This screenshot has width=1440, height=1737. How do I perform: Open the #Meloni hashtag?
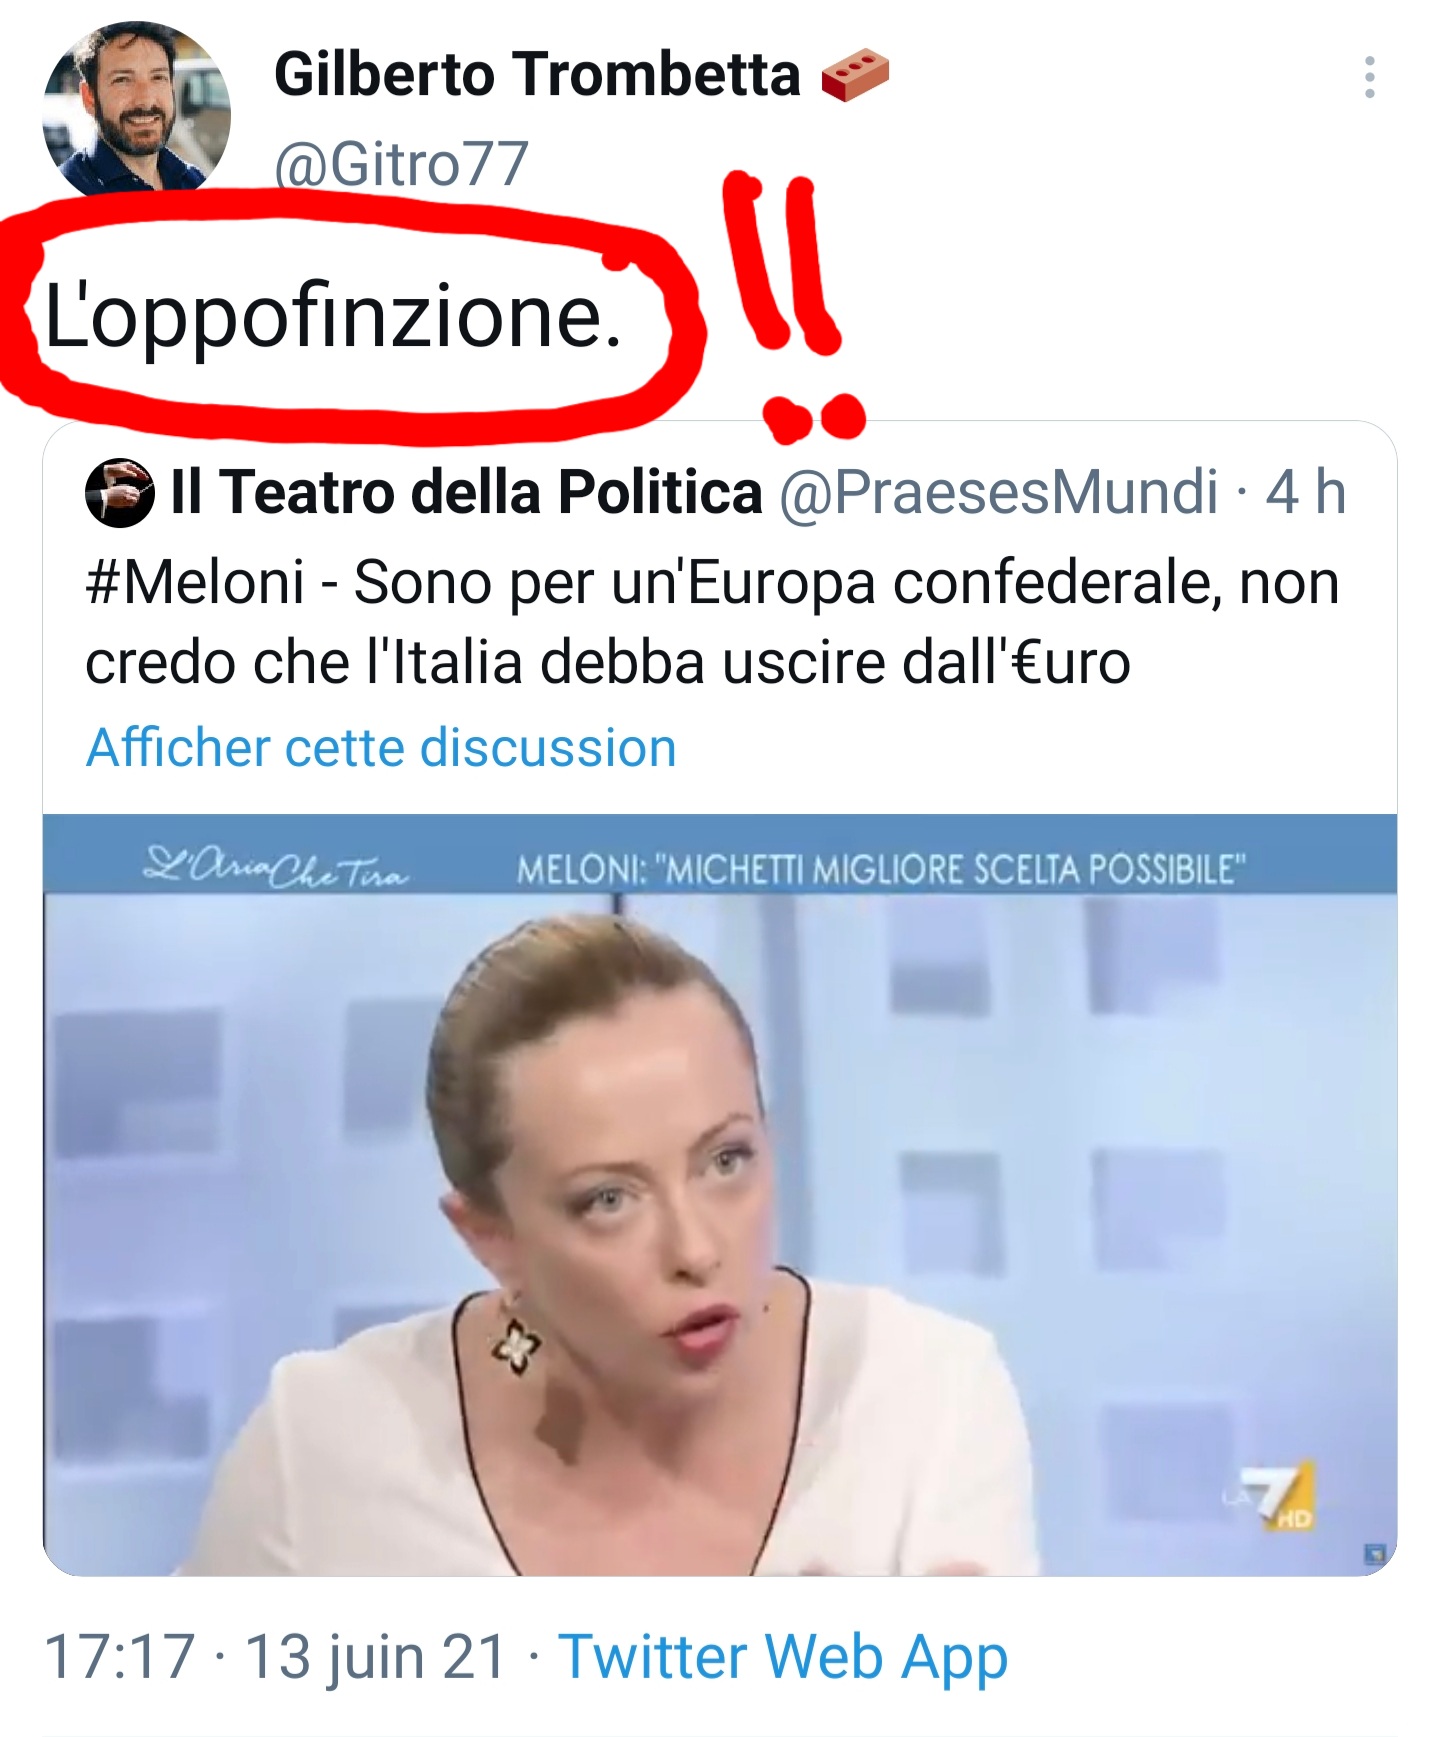[195, 582]
